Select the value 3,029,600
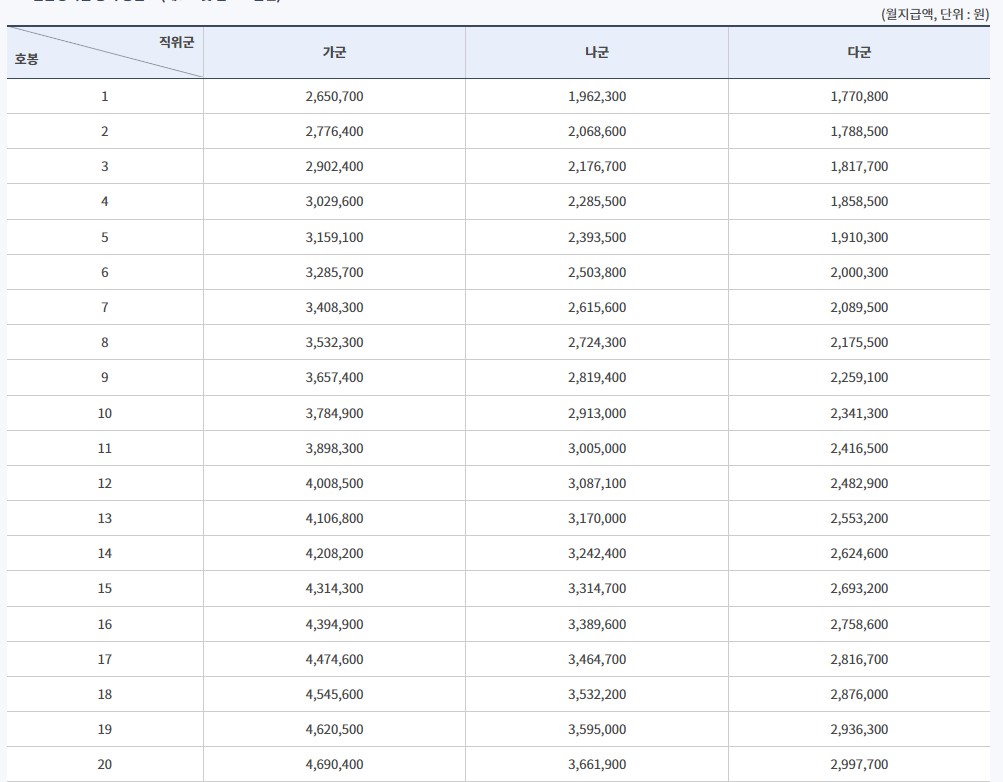 [335, 201]
